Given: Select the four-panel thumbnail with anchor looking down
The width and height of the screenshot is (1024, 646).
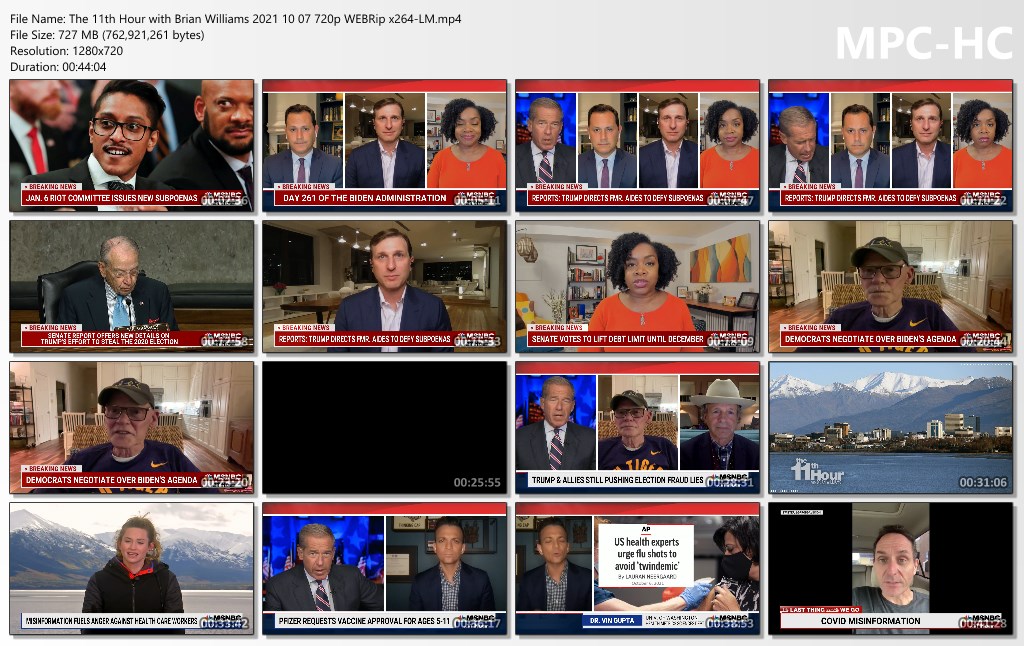Looking at the screenshot, I should pos(890,146).
